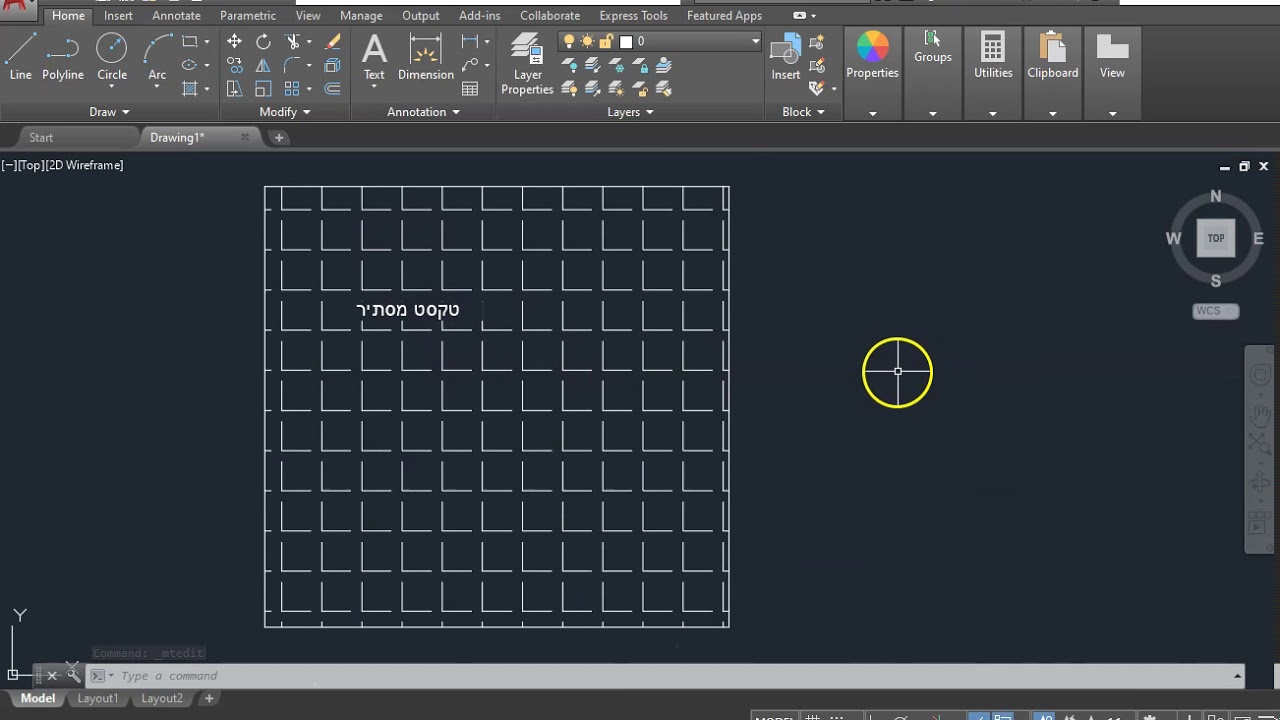Select the Circle tool

click(111, 56)
